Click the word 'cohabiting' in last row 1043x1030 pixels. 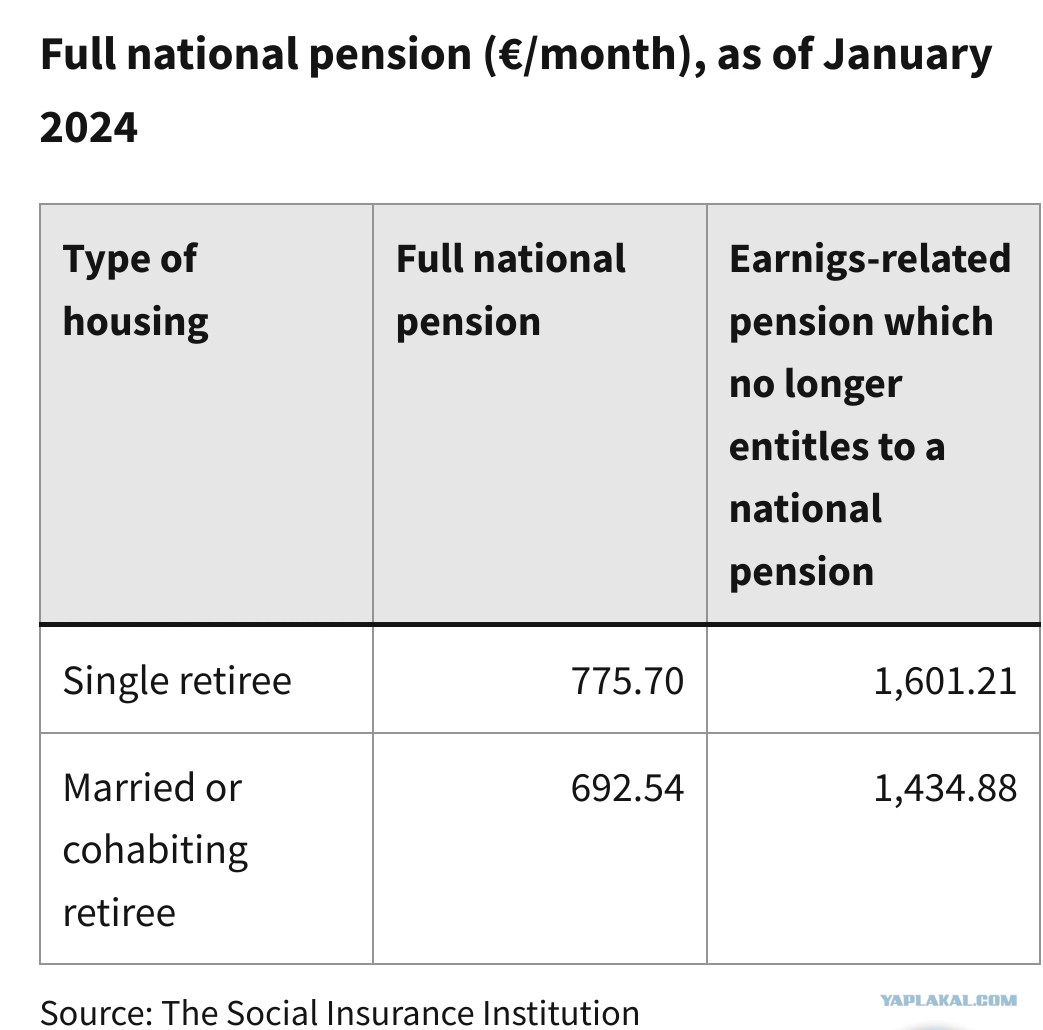155,851
